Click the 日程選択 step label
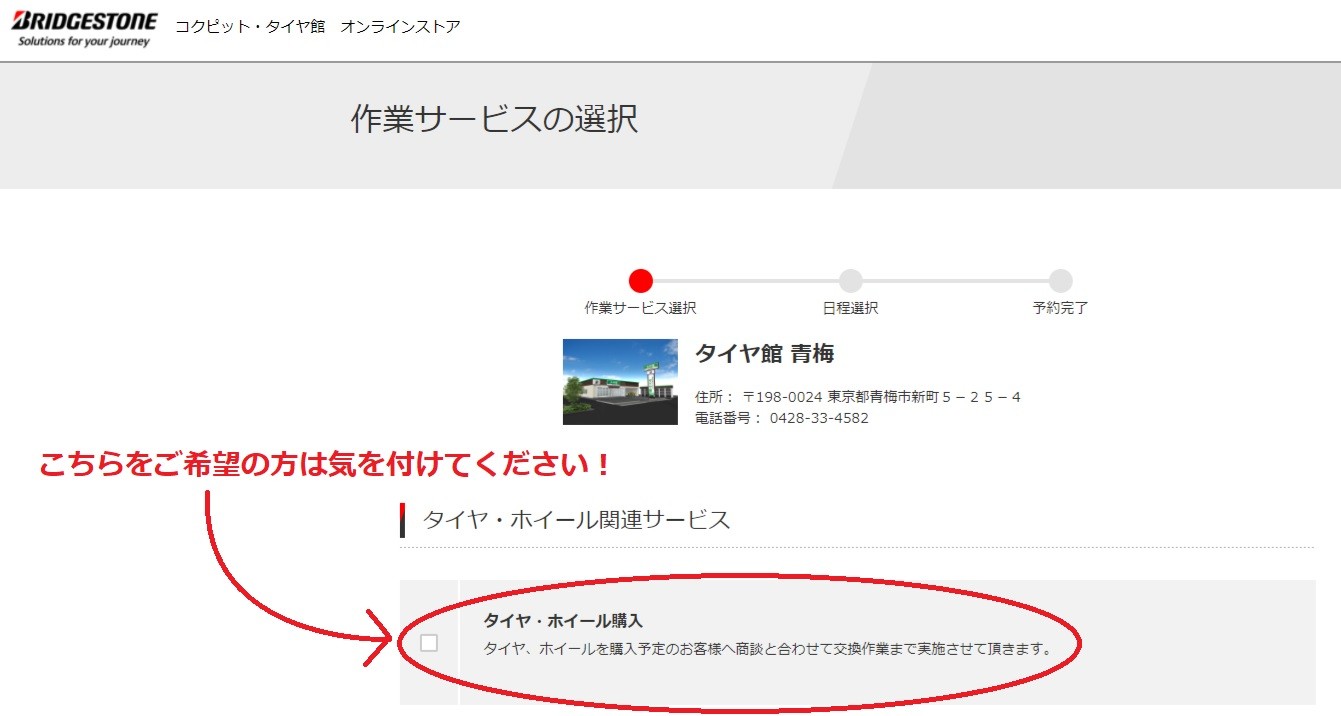The height and width of the screenshot is (716, 1341). point(851,308)
